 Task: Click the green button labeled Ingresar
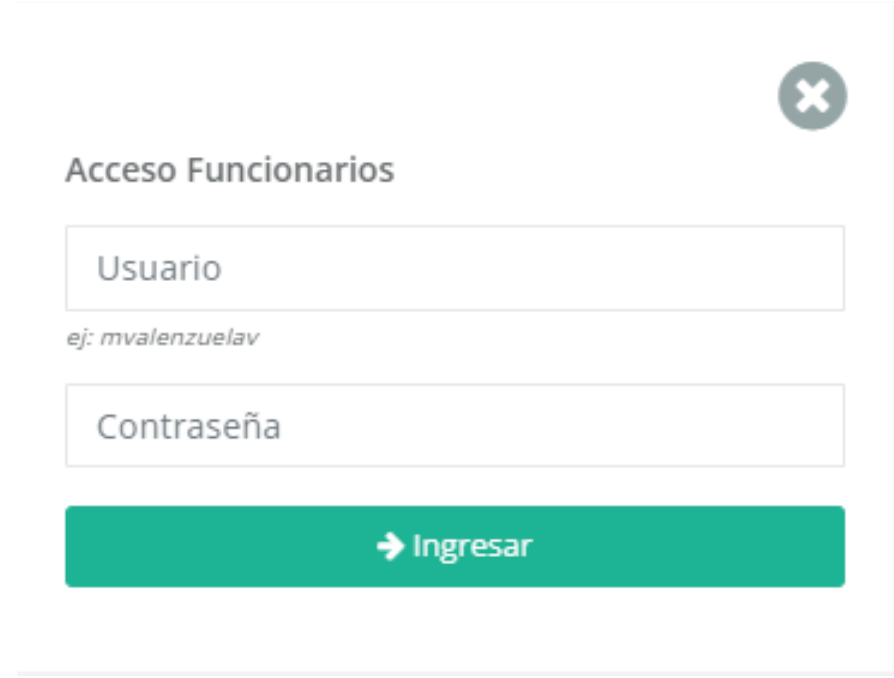pyautogui.click(x=455, y=546)
